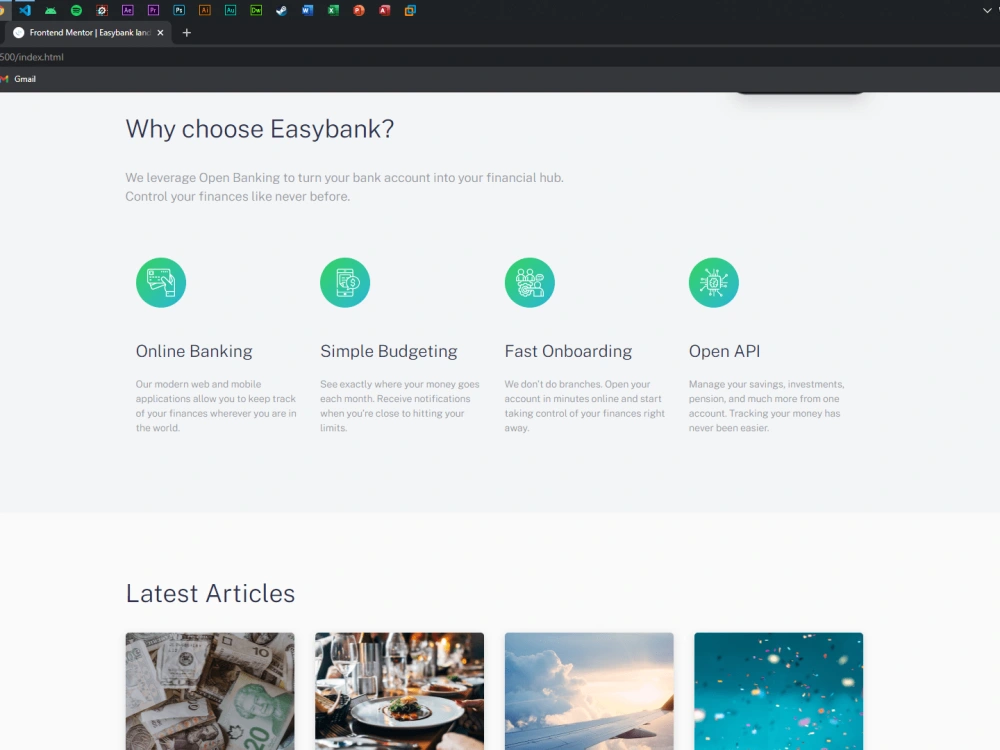This screenshot has height=750, width=1000.
Task: Open Steam from the taskbar
Action: pos(281,10)
